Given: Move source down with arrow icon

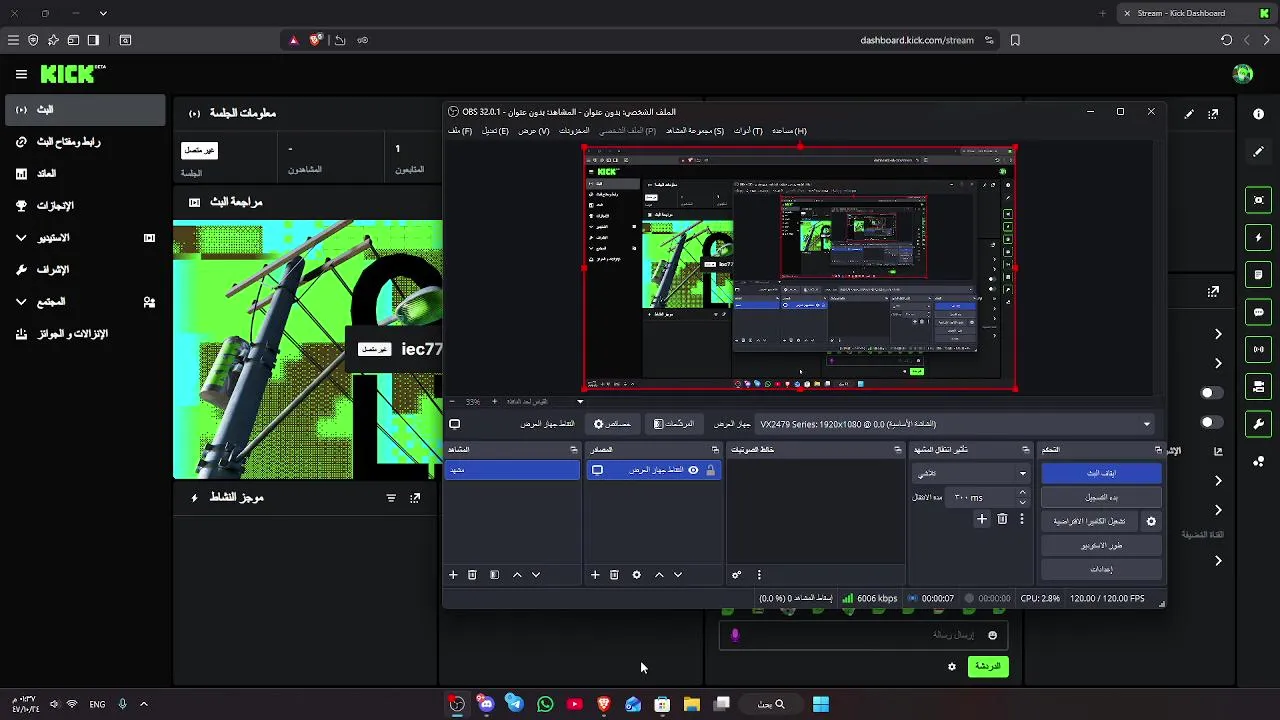Looking at the screenshot, I should click(678, 575).
